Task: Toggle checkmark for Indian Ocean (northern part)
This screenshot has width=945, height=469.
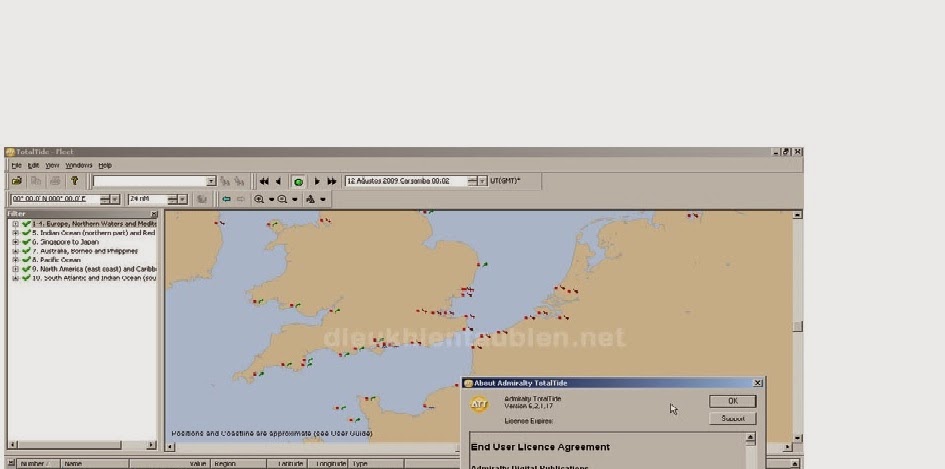Action: click(x=26, y=233)
